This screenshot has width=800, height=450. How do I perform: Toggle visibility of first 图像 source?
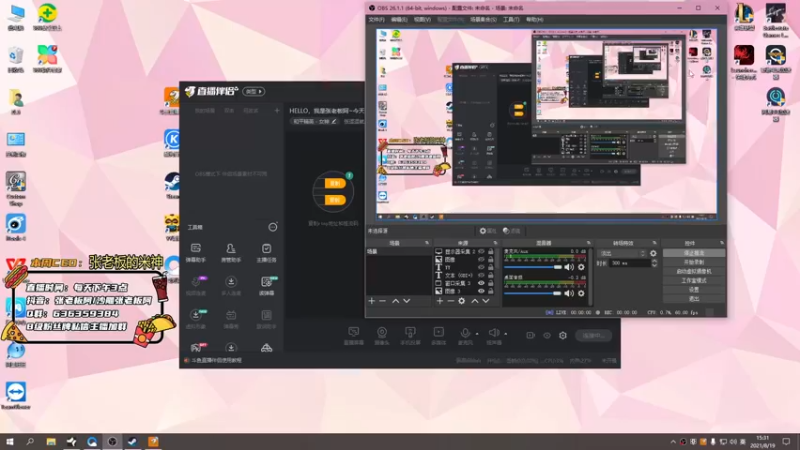click(x=481, y=259)
